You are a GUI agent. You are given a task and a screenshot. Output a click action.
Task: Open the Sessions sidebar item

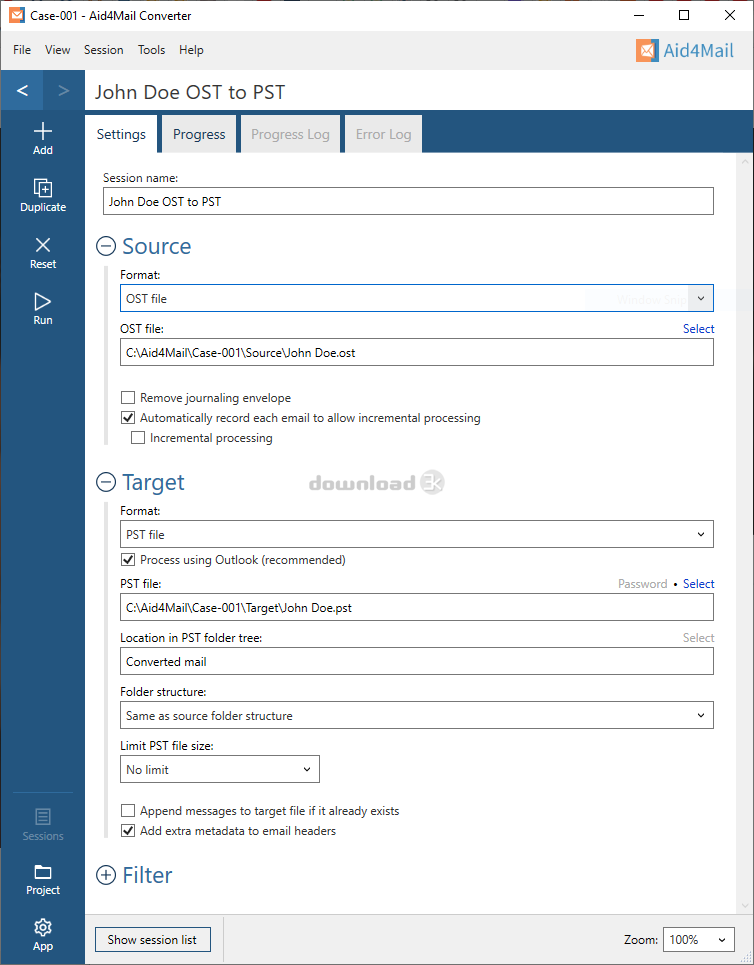tap(42, 825)
